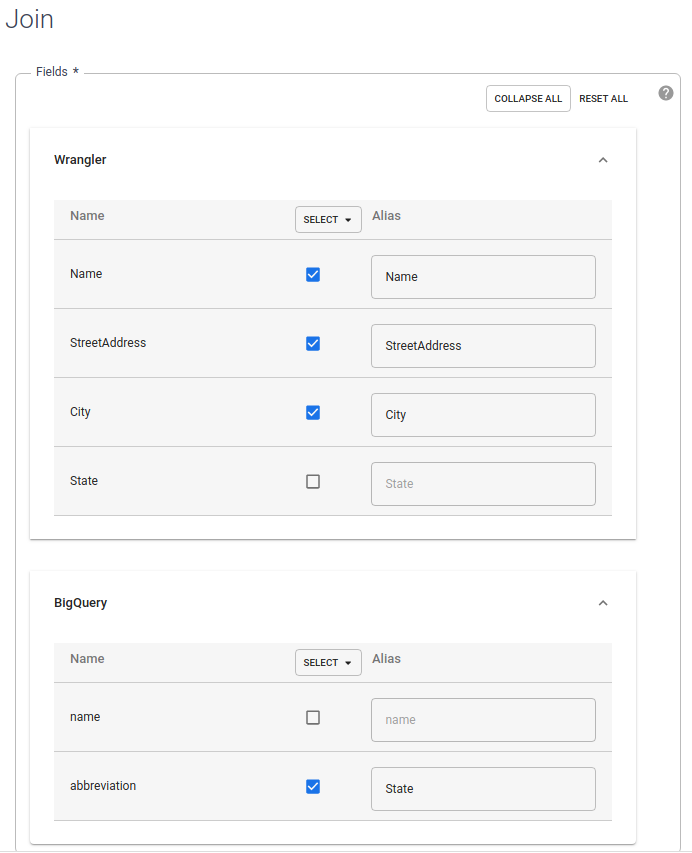Click the COLLAPSE ALL button
This screenshot has width=692, height=853.
click(528, 98)
